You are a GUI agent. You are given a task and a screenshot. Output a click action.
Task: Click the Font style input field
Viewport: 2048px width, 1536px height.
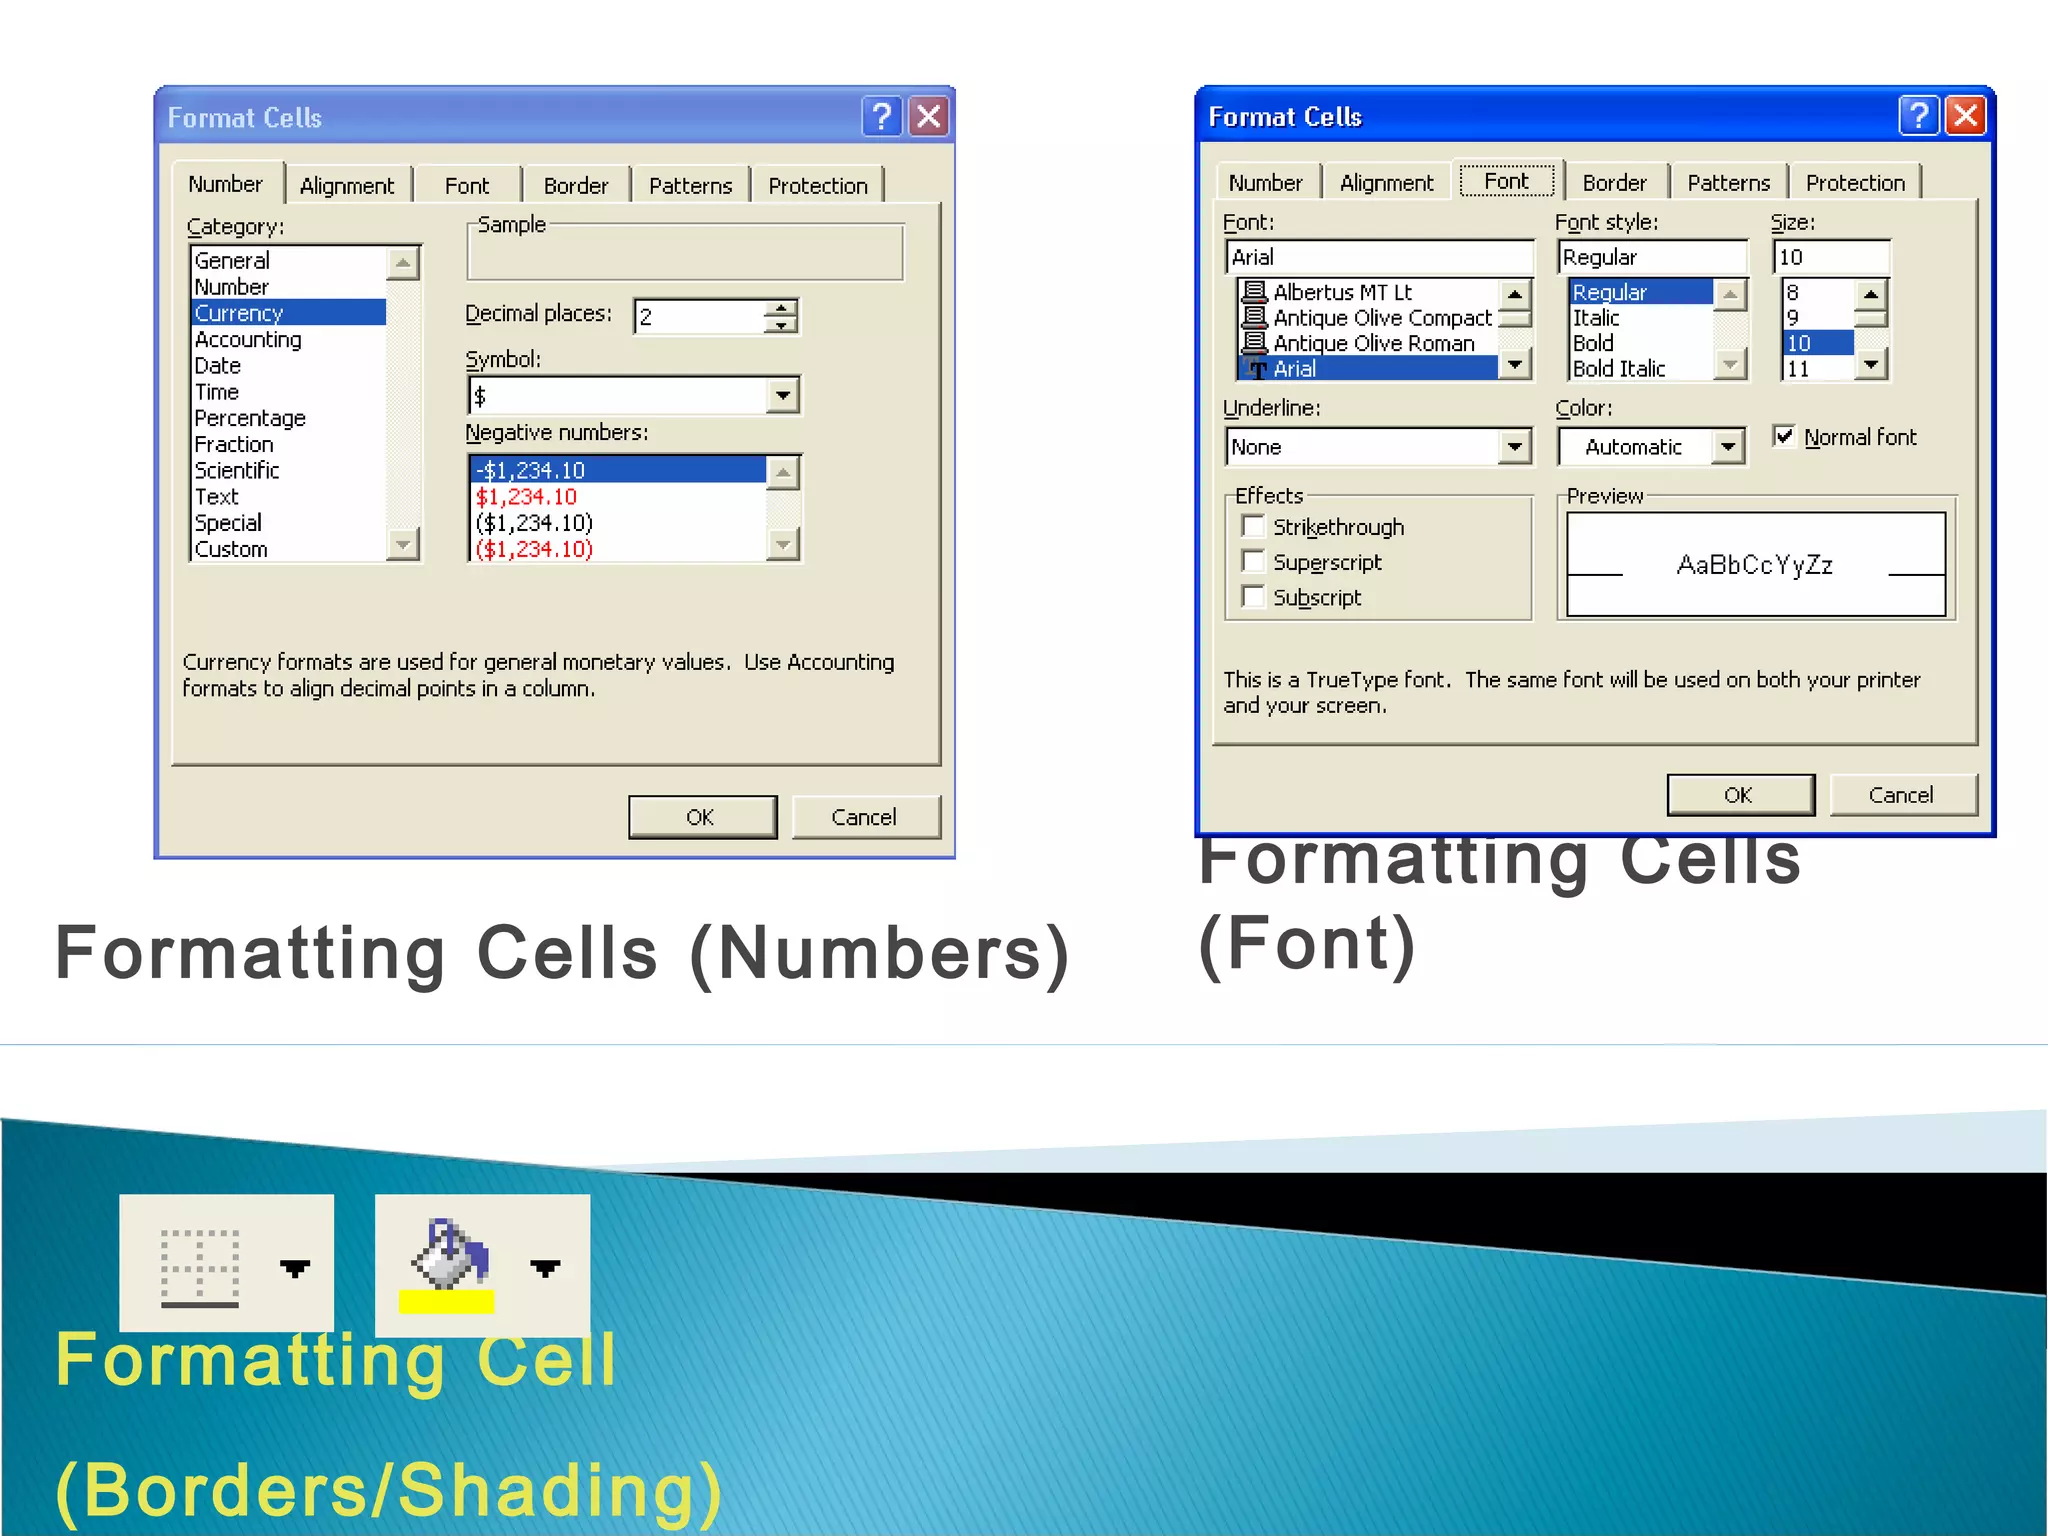click(x=1652, y=257)
